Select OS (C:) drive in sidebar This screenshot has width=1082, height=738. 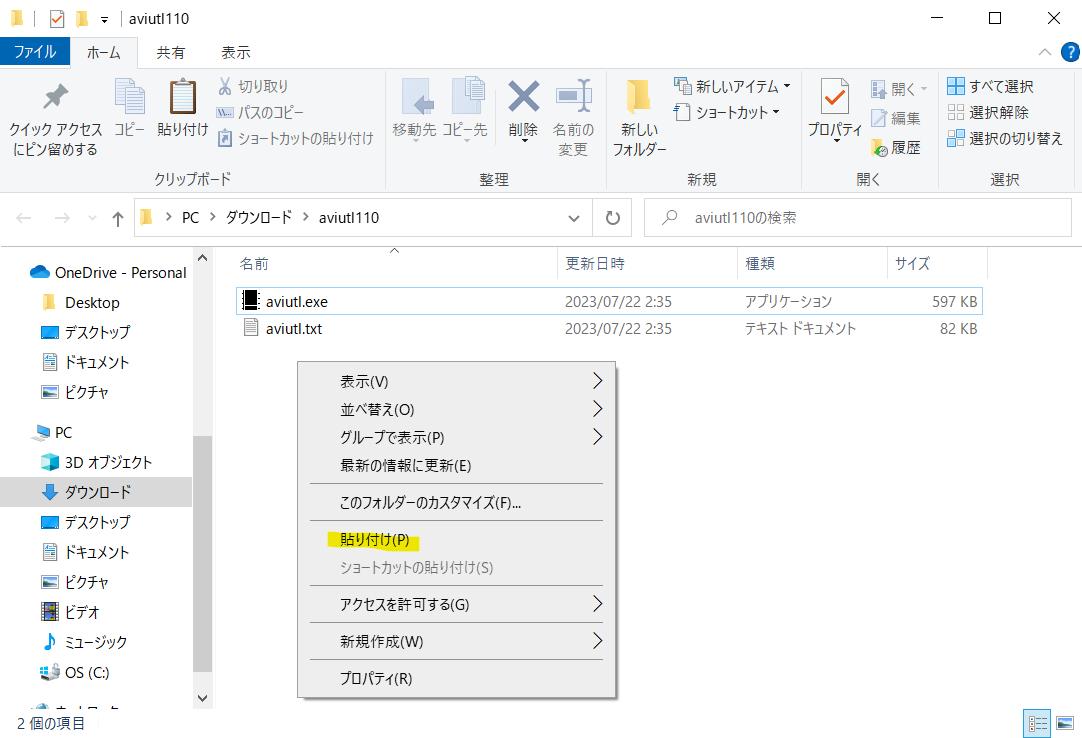point(76,672)
